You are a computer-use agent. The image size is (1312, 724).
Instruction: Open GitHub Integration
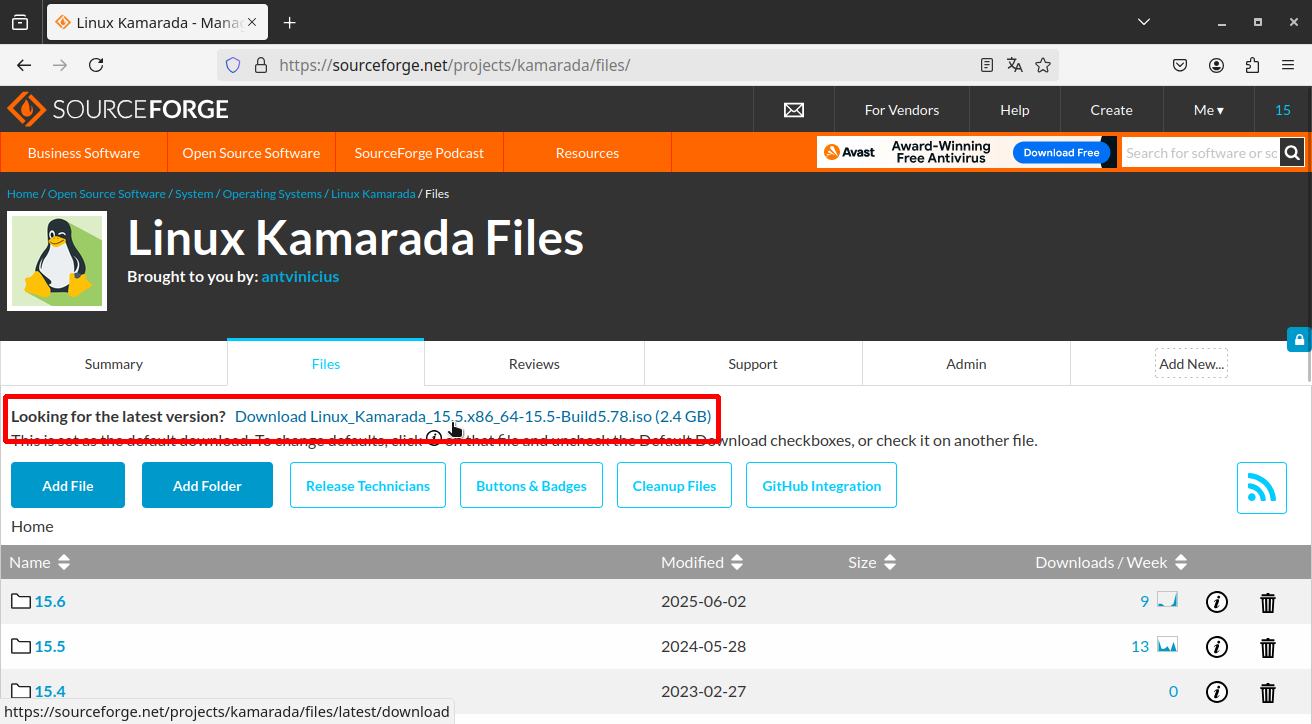pyautogui.click(x=821, y=485)
